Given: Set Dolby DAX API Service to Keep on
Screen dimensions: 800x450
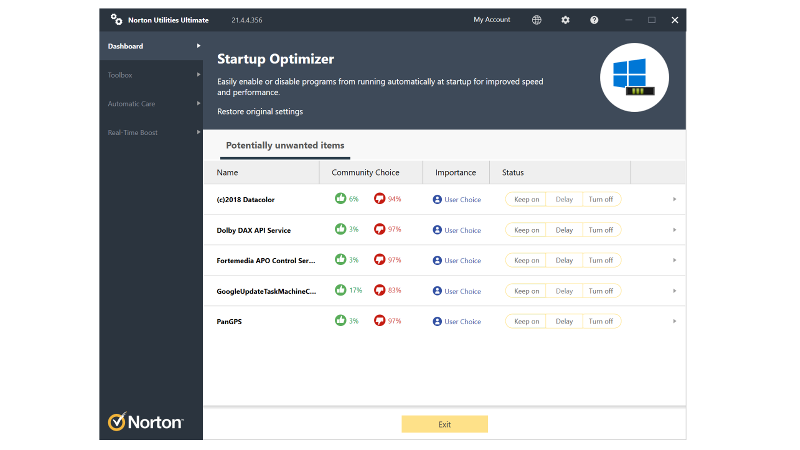Looking at the screenshot, I should point(526,230).
